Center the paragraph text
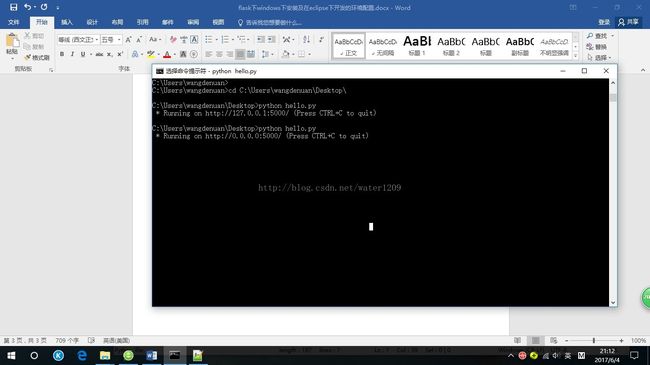 click(219, 54)
